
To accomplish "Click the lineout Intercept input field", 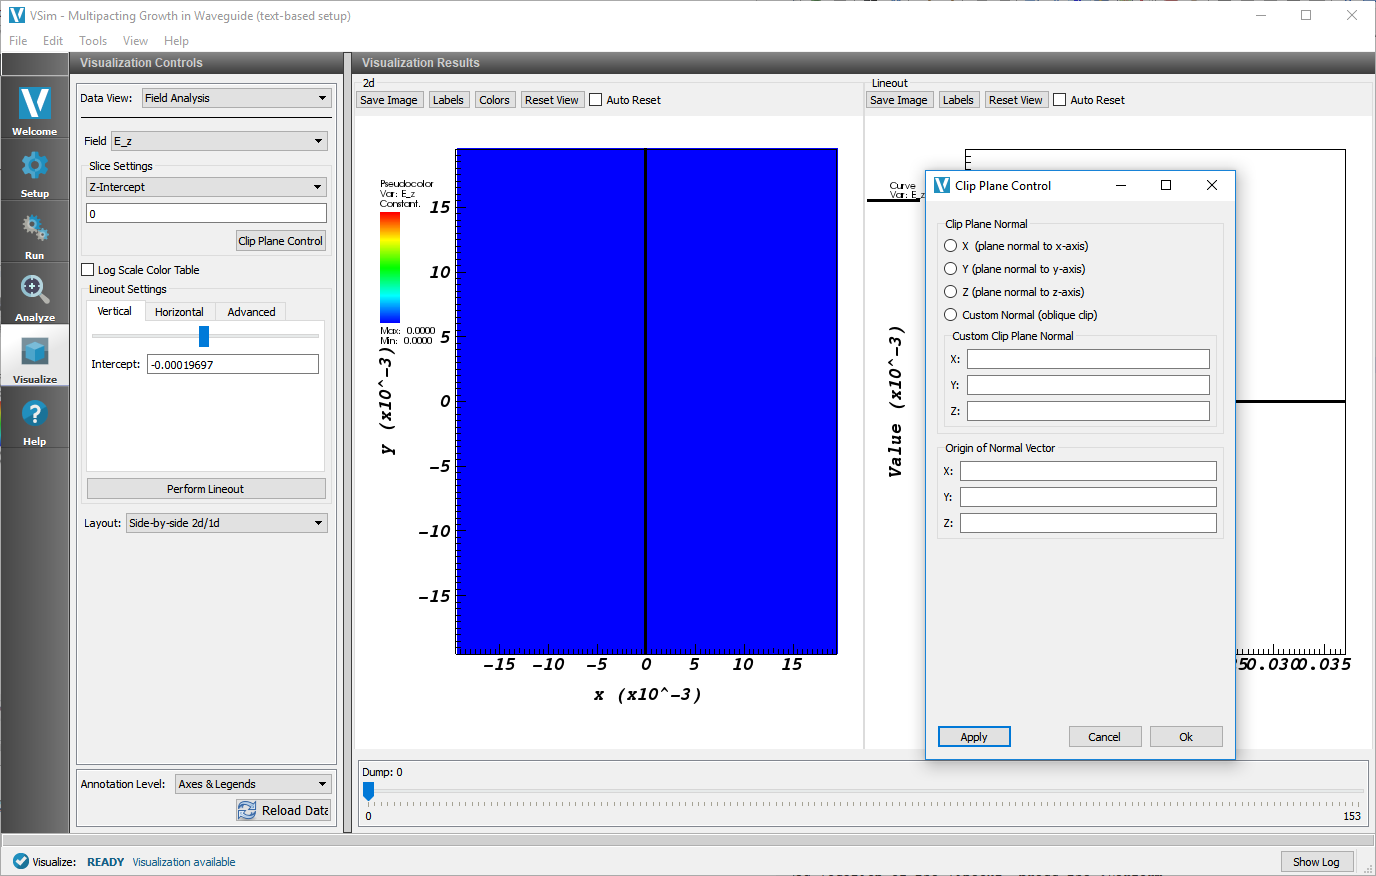I will (x=232, y=365).
